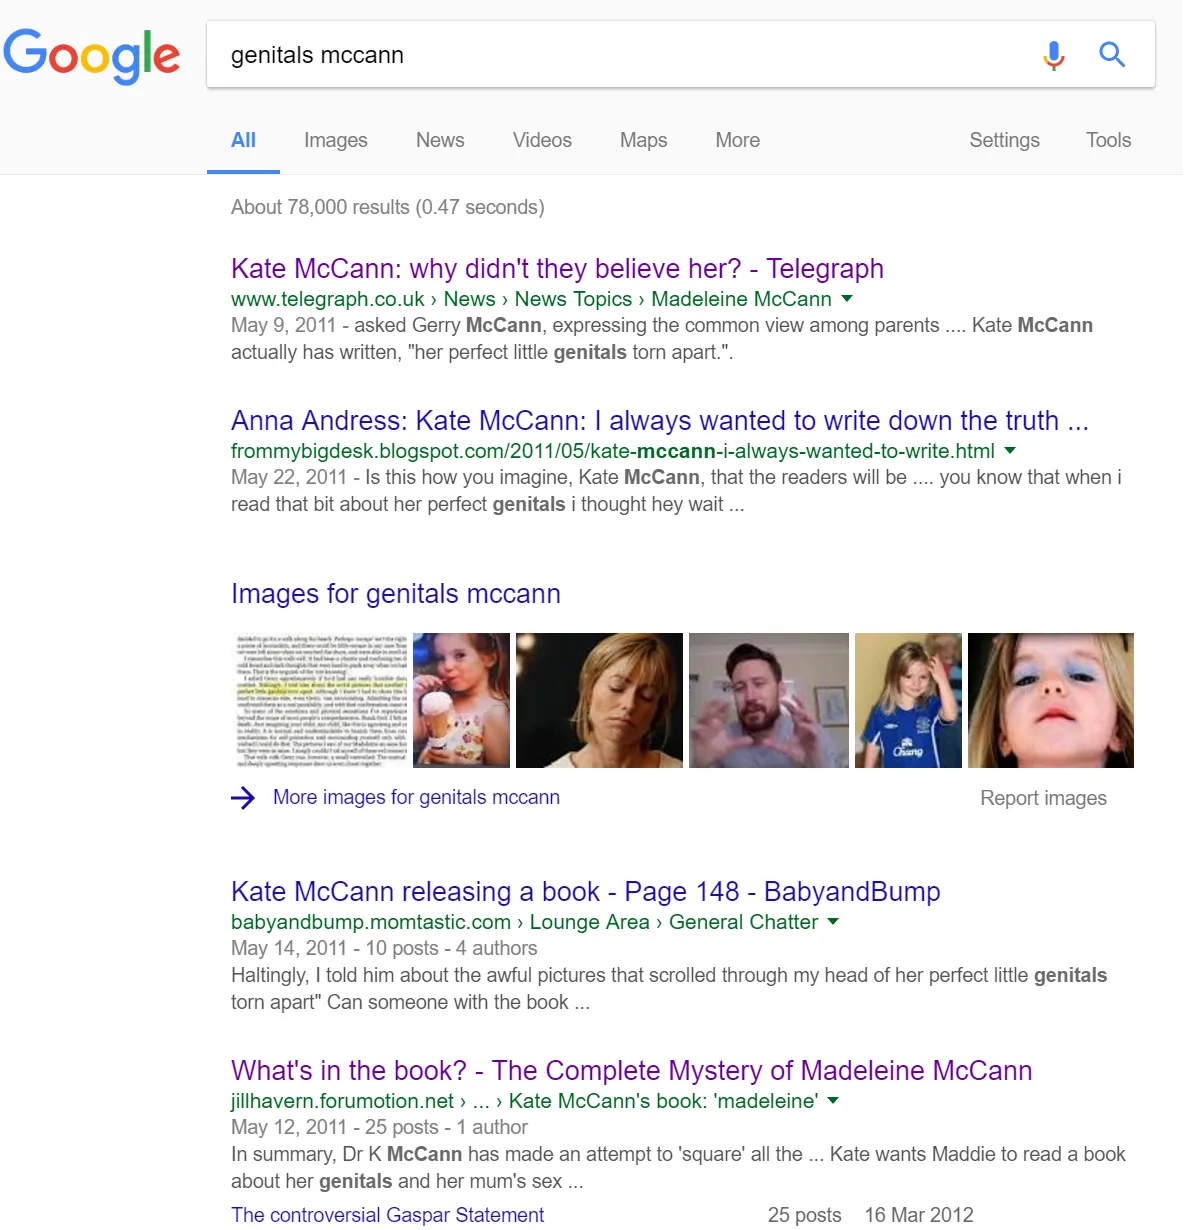
Task: Switch to the Videos tab
Action: 542,140
